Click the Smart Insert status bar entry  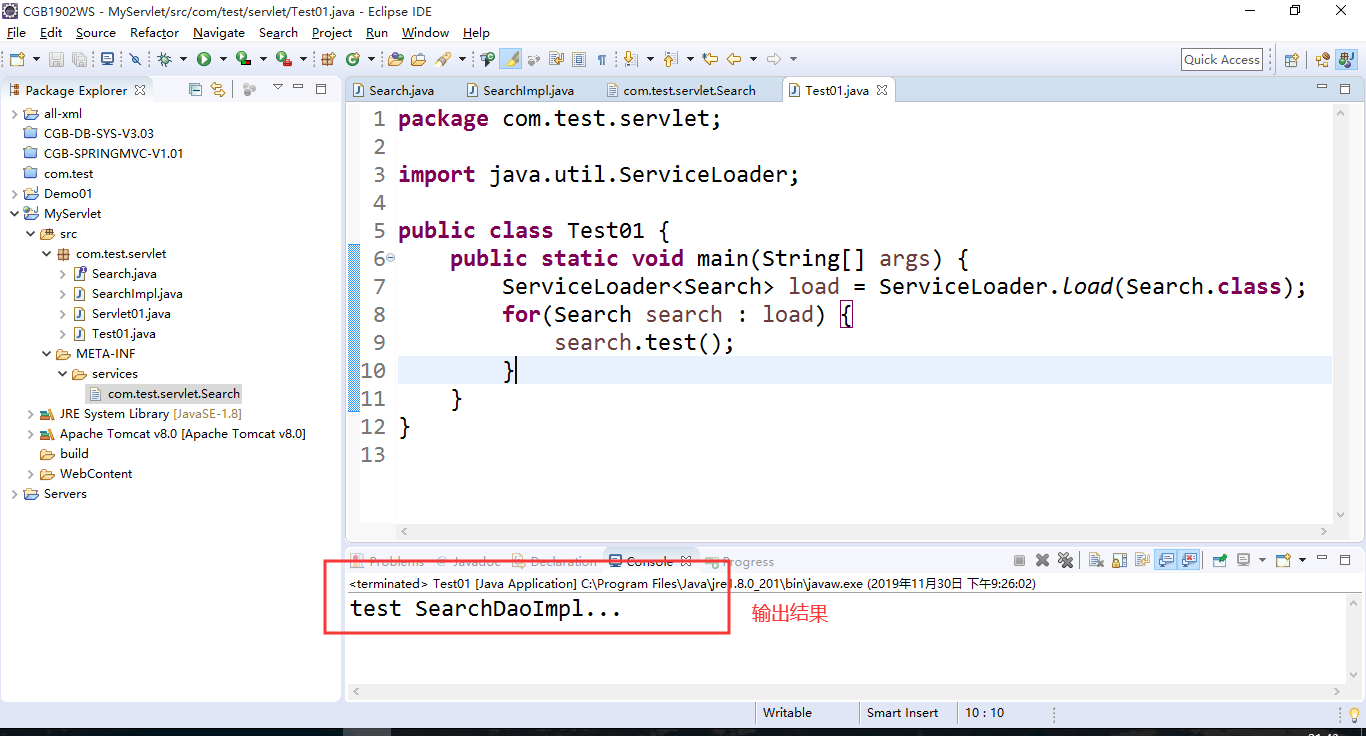click(x=903, y=713)
